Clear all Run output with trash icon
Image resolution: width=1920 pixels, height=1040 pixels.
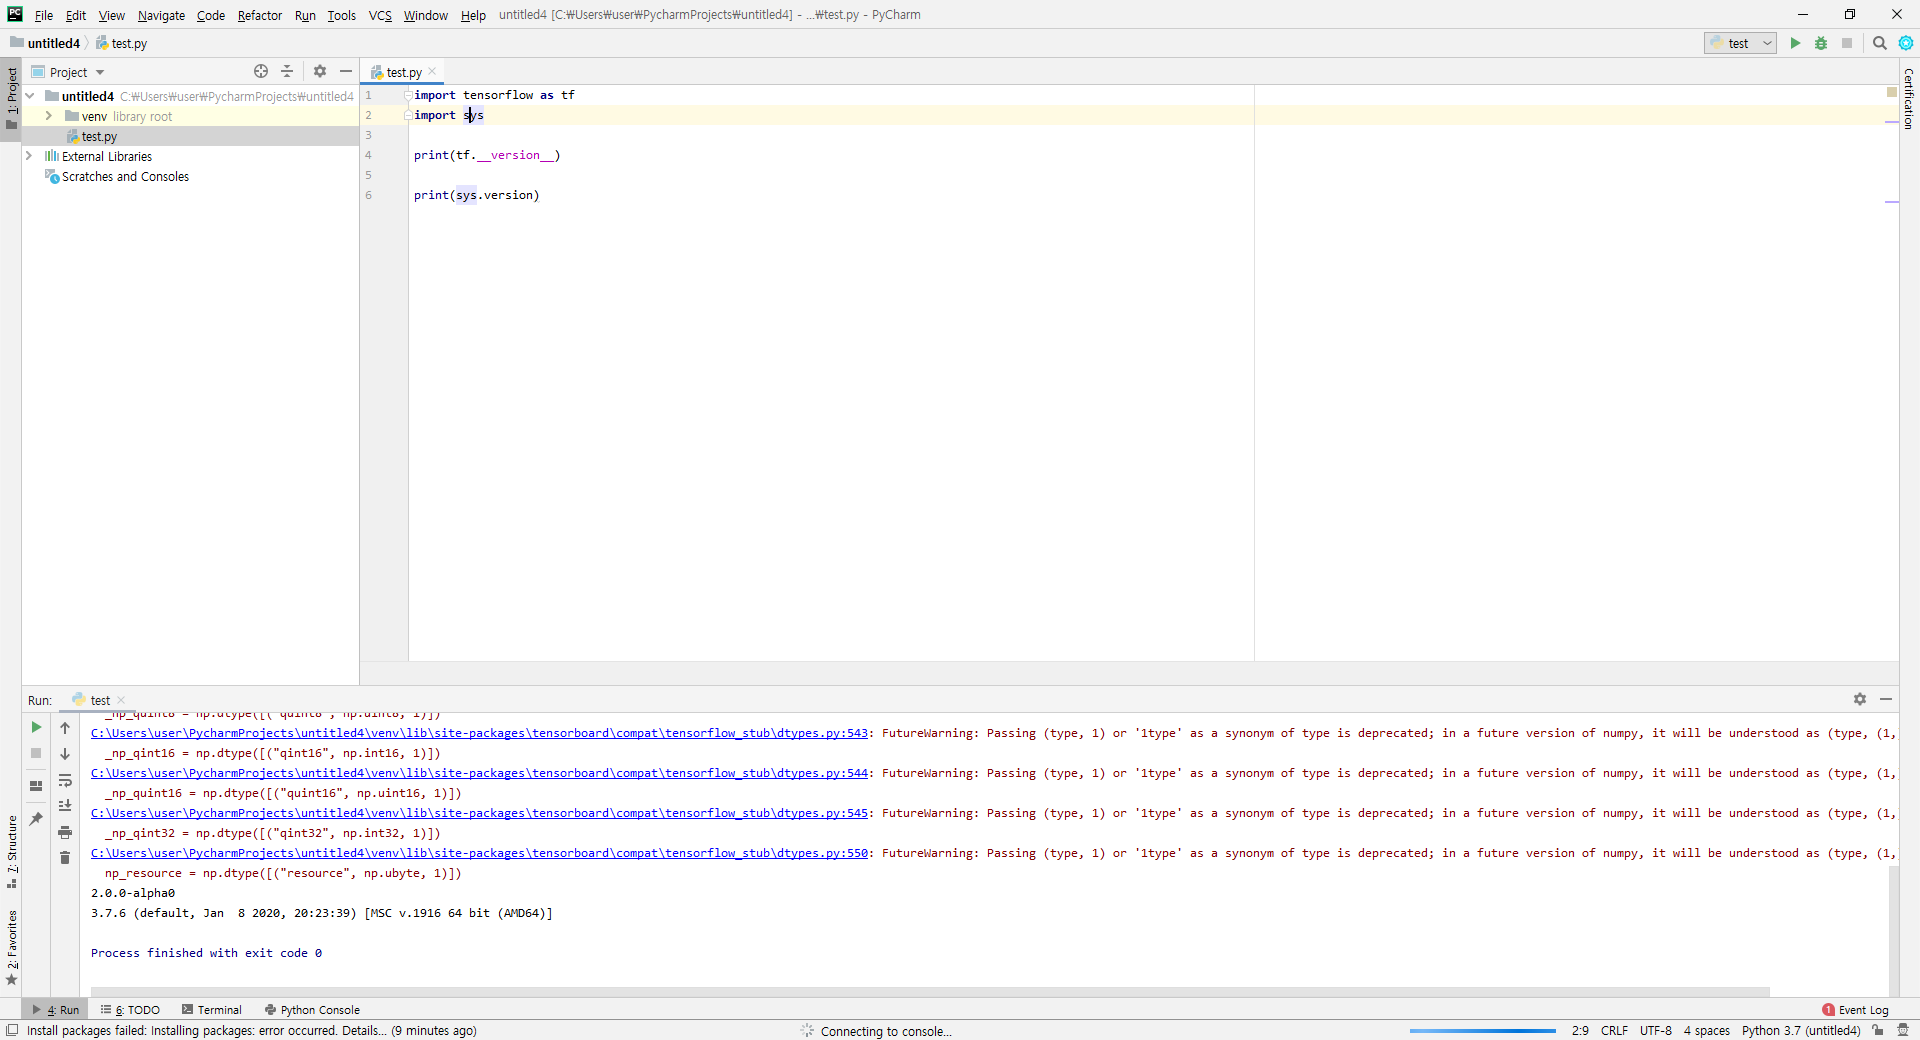click(65, 858)
